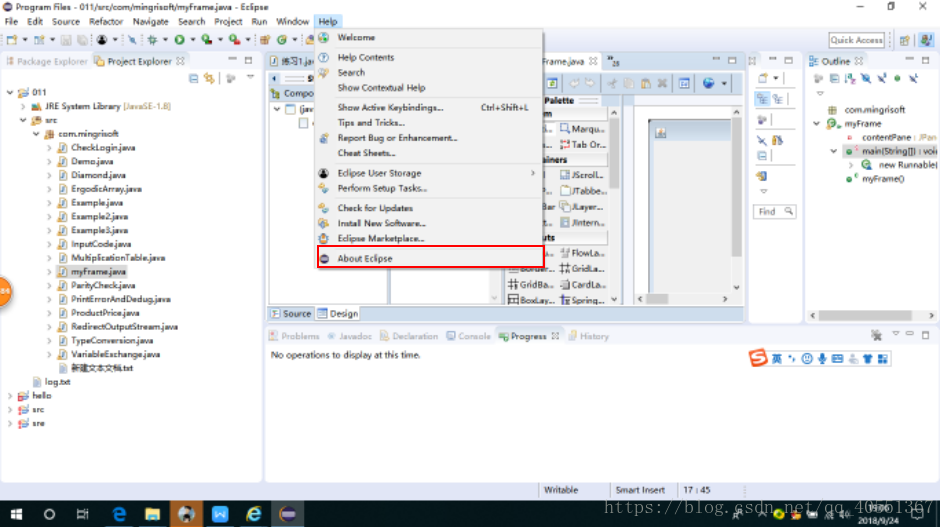Open the History tab
This screenshot has width=945, height=527.
point(588,336)
